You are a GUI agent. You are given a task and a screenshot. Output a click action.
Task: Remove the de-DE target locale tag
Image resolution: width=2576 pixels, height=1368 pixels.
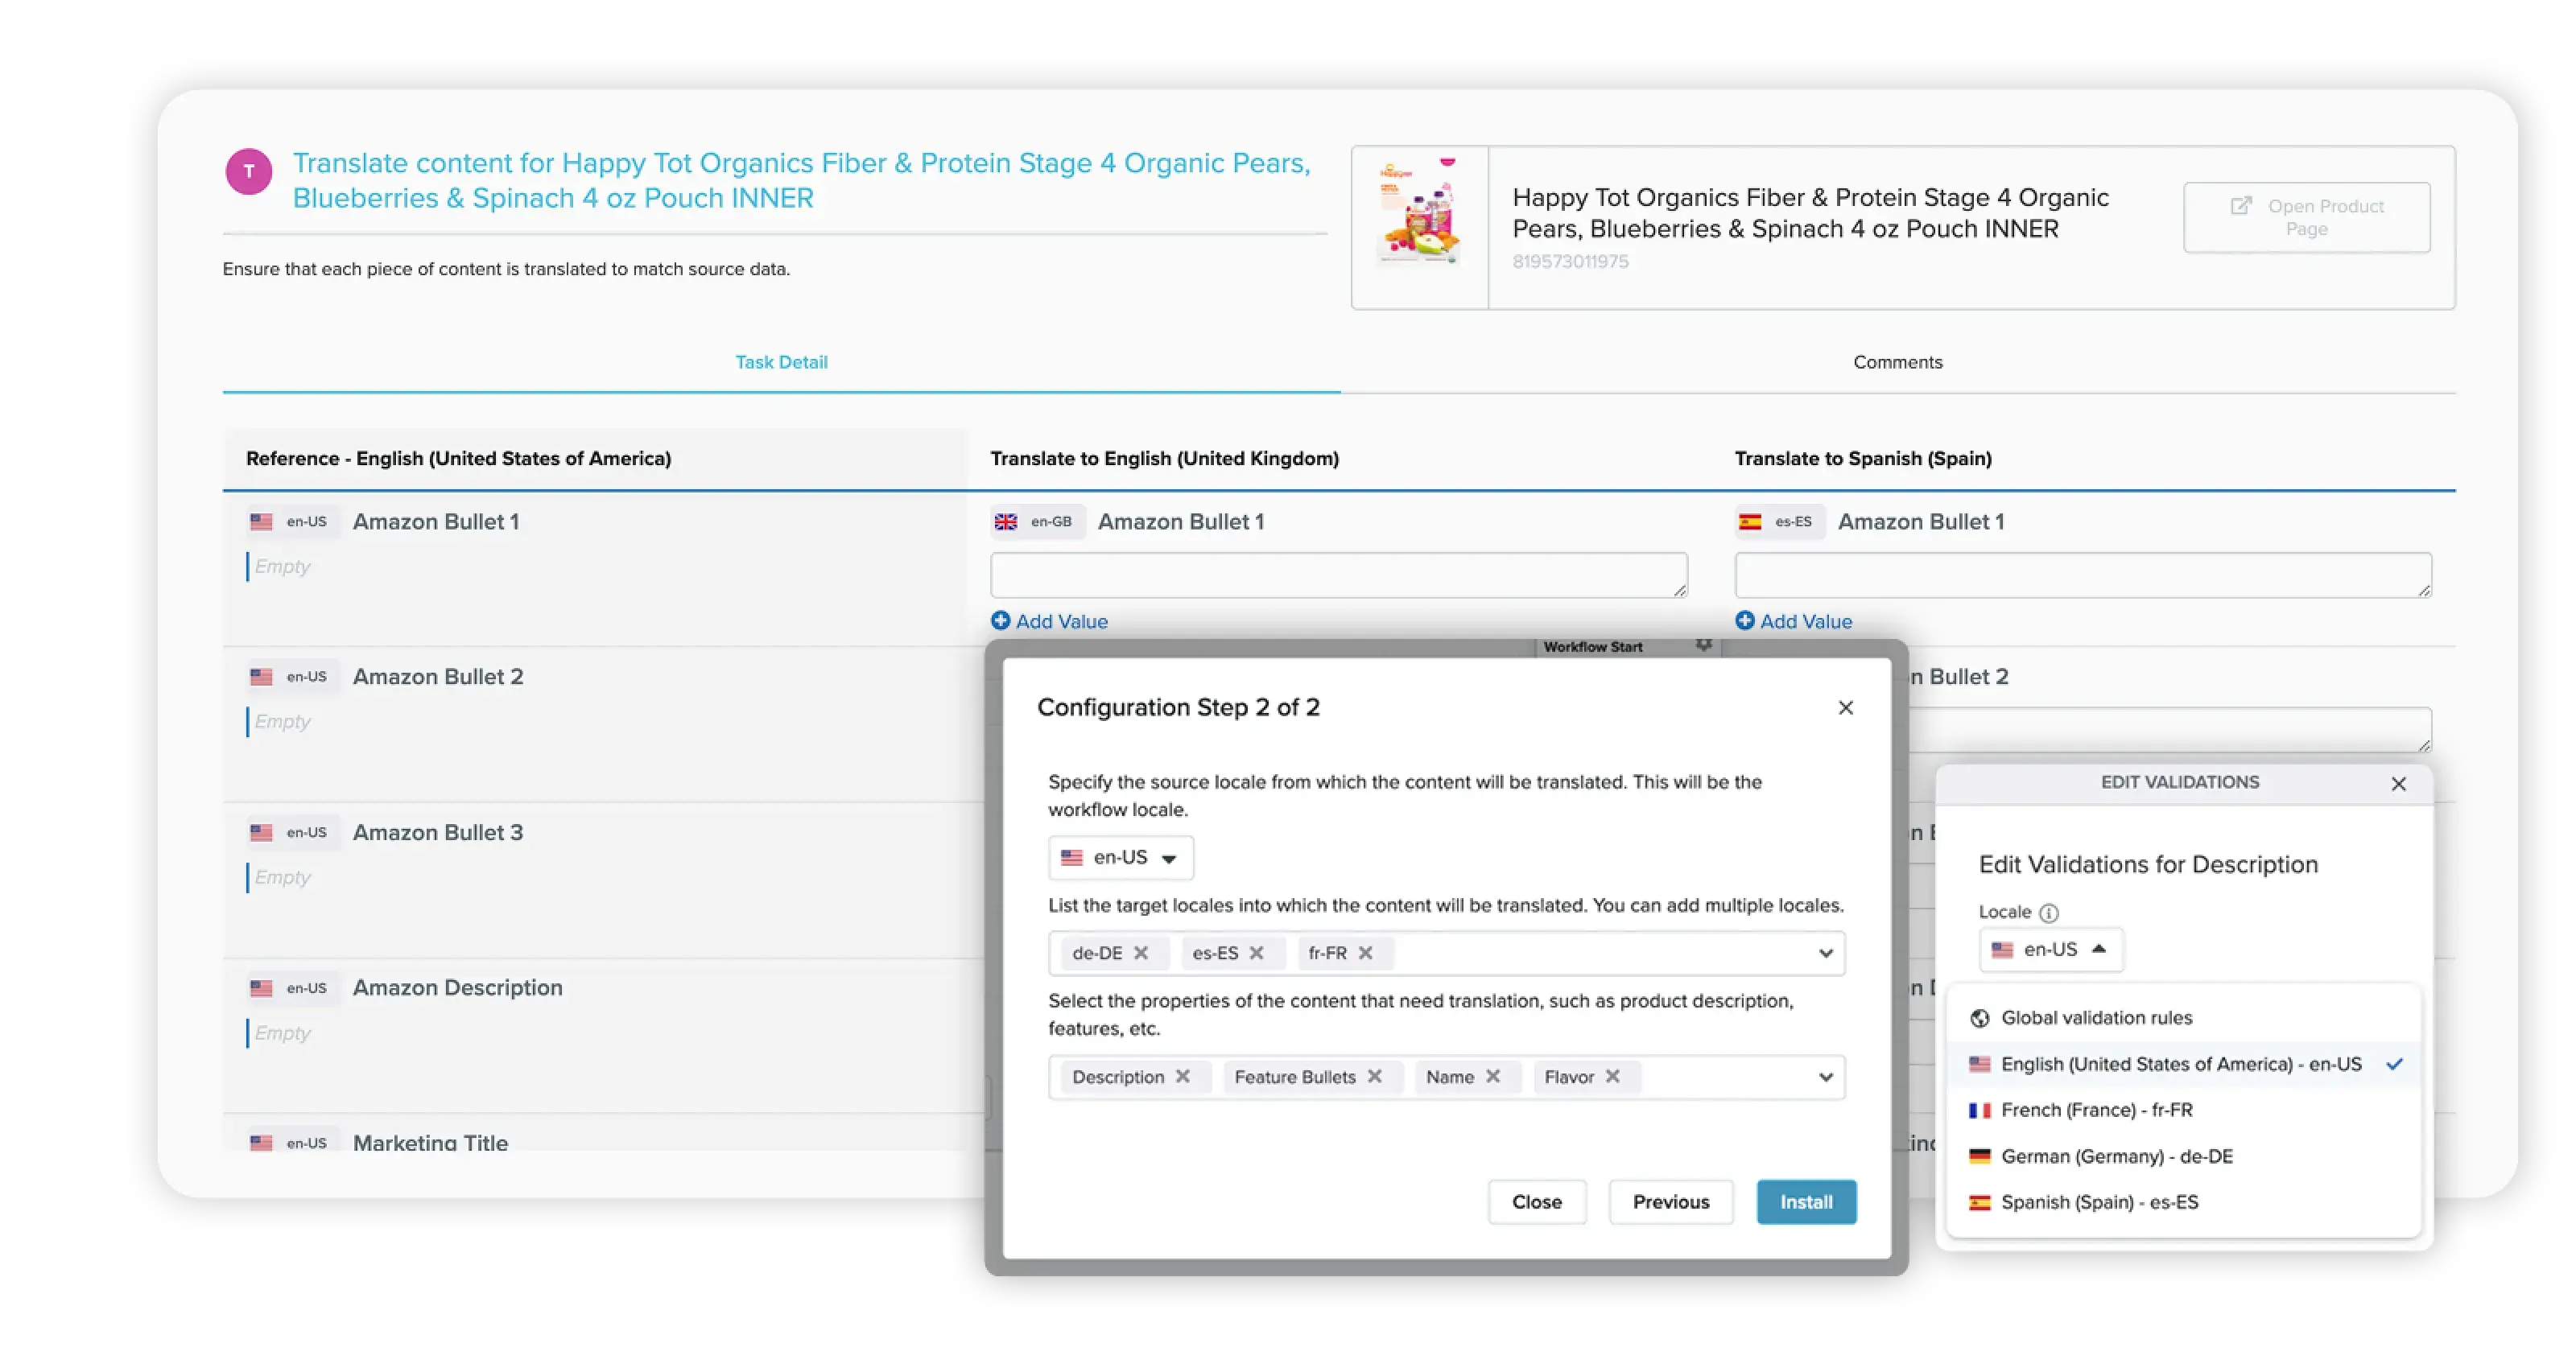1141,953
